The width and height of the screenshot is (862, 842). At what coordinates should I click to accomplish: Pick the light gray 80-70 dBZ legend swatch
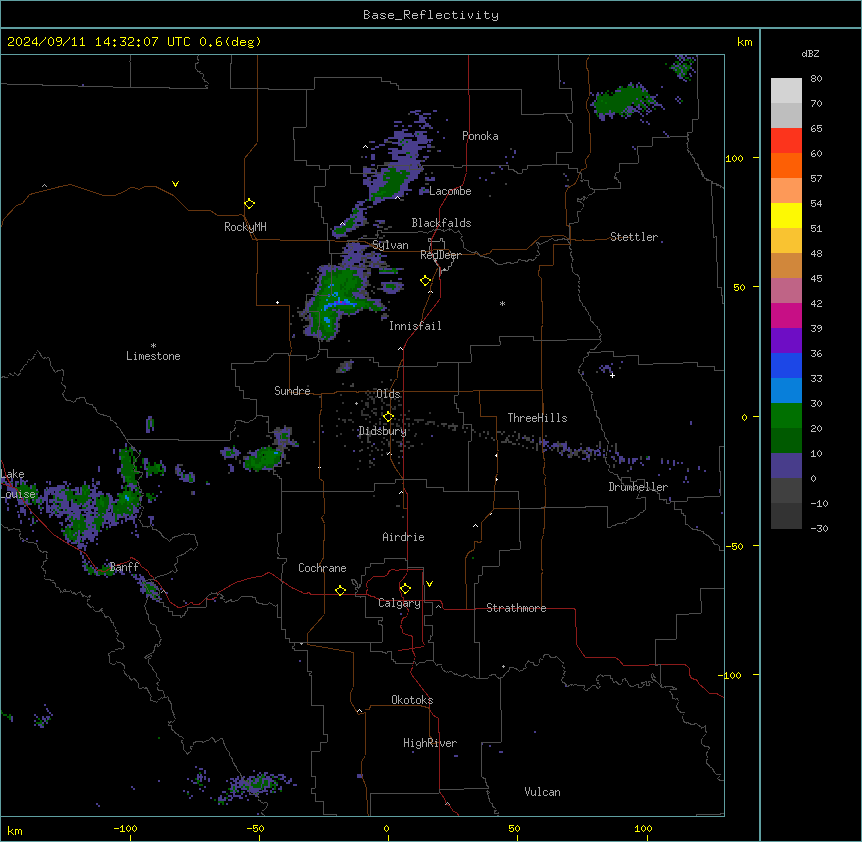786,91
